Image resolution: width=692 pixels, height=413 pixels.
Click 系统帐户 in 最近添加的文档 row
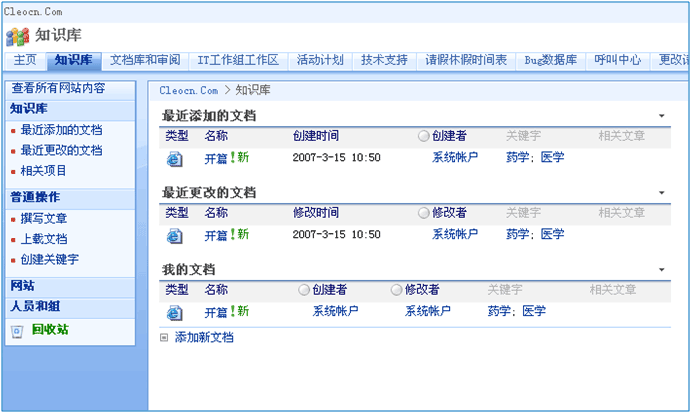click(455, 158)
